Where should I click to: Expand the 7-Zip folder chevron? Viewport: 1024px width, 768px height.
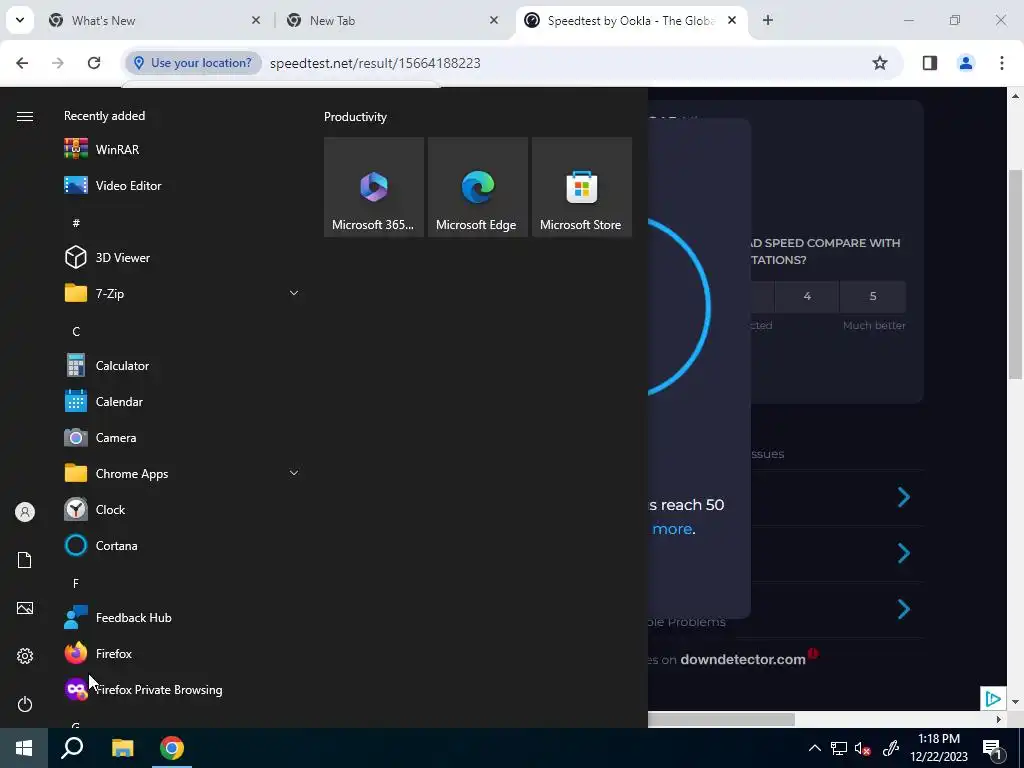tap(294, 293)
